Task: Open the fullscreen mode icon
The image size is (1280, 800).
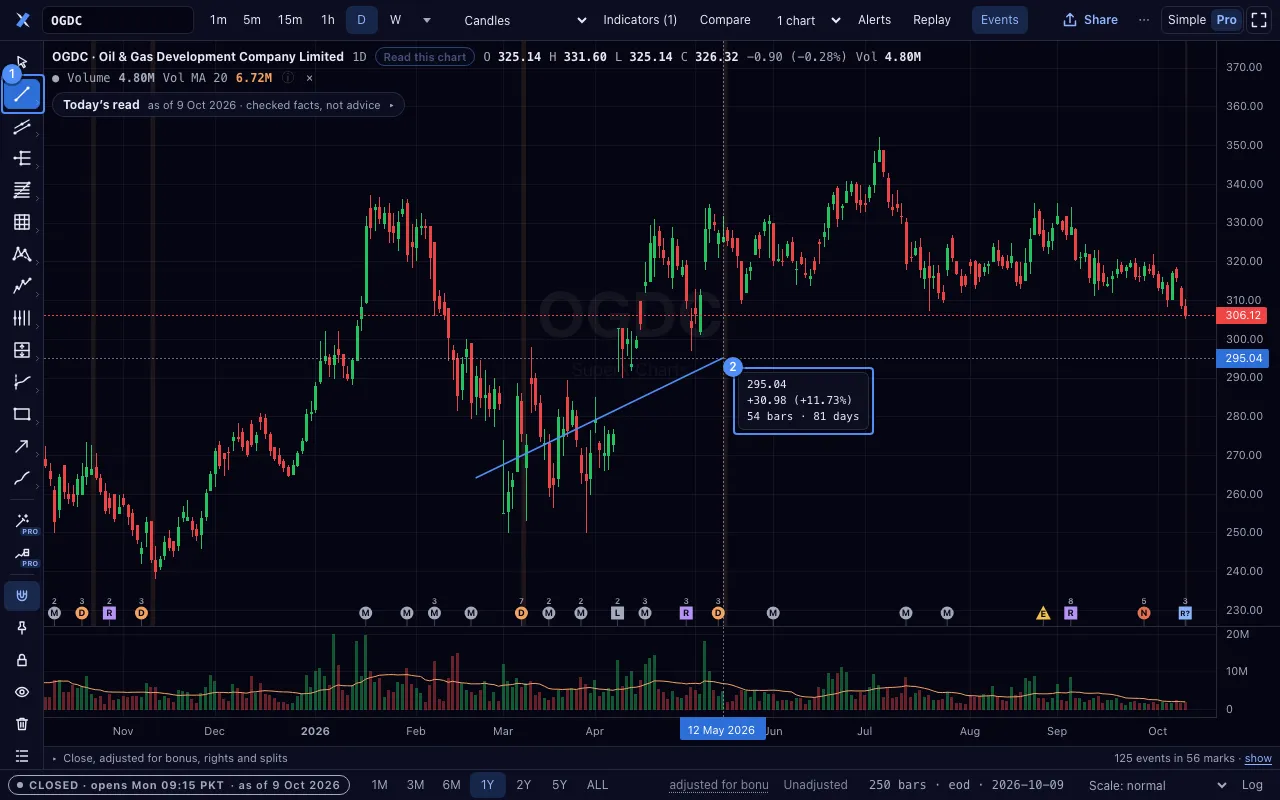Action: point(1259,20)
